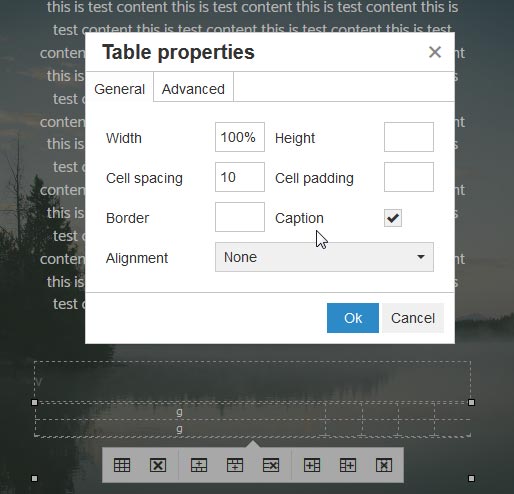Cancel the Table properties dialog
Screen dimensions: 514x494
[x=413, y=318]
